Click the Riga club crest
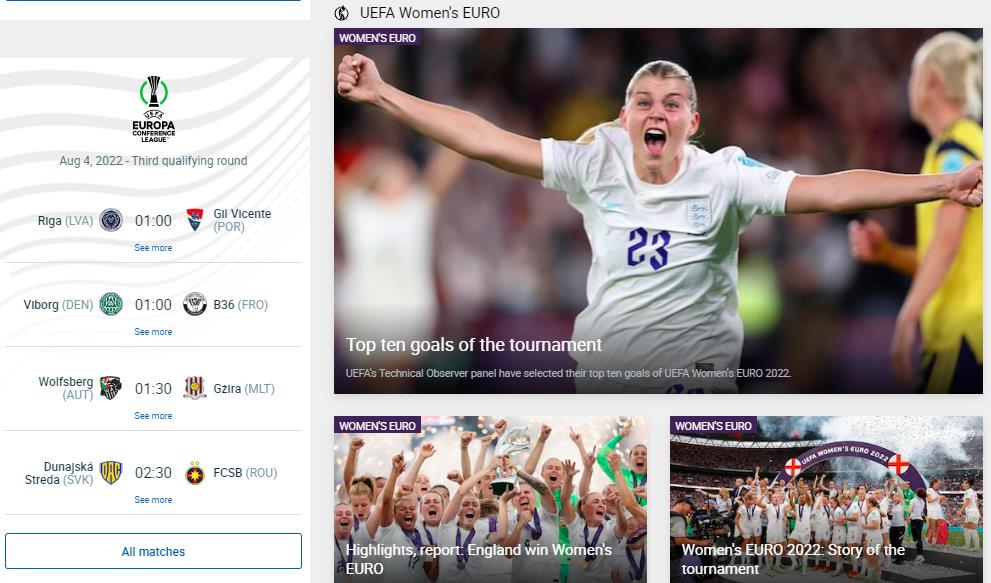The height and width of the screenshot is (583, 991). pos(111,220)
